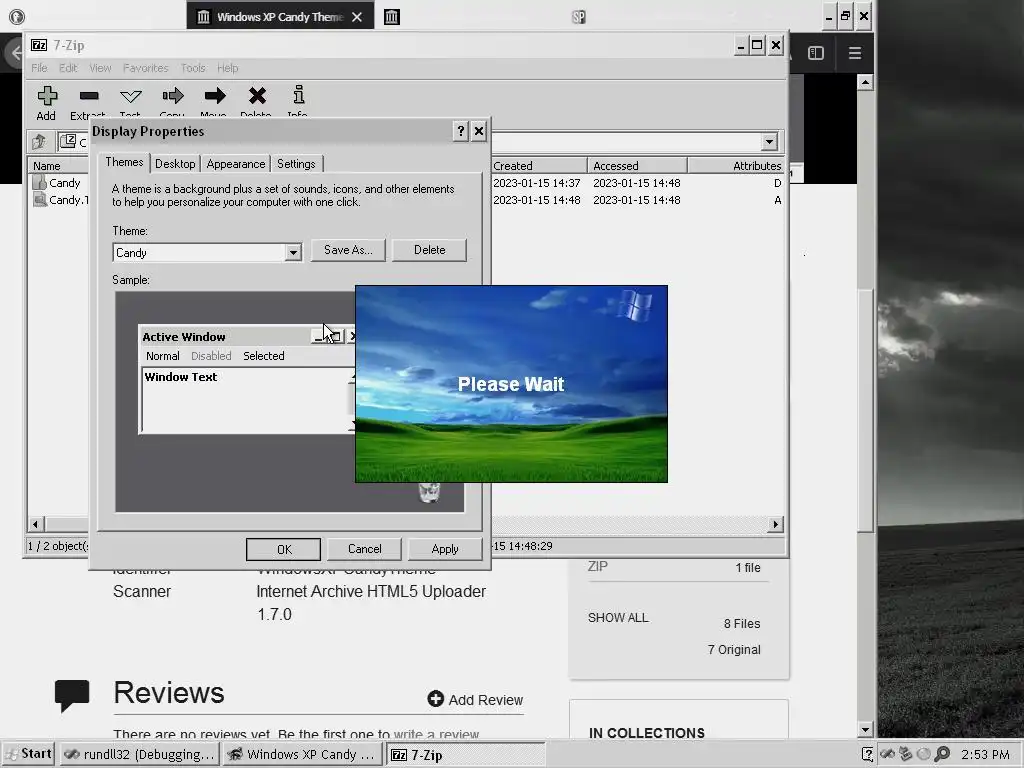Click the browser page scroll up arrow
Screen dimensions: 1024x768
(x=865, y=82)
